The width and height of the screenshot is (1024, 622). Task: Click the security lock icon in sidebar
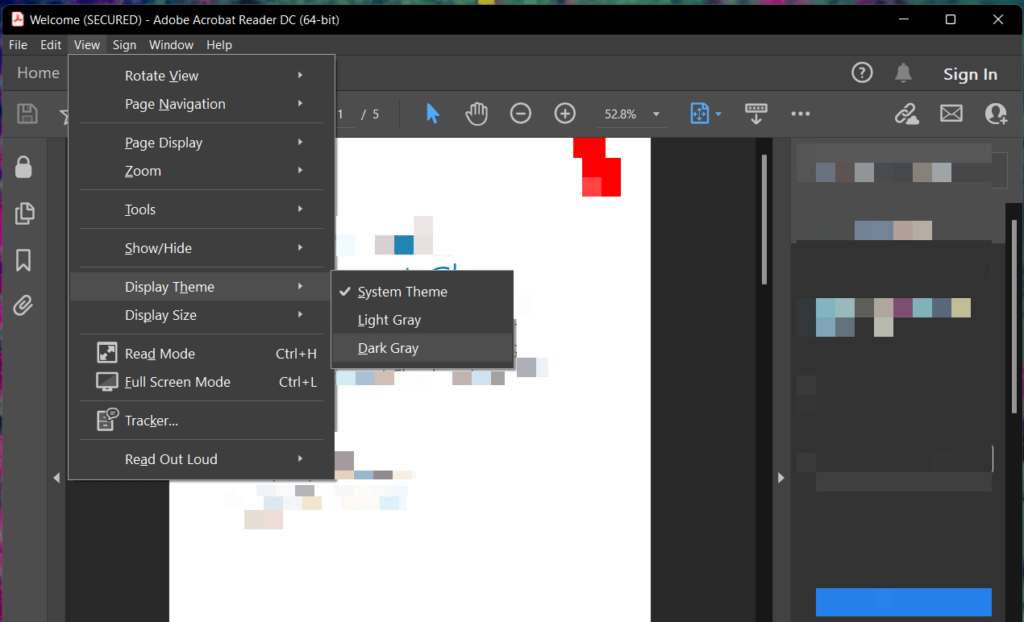[23, 167]
